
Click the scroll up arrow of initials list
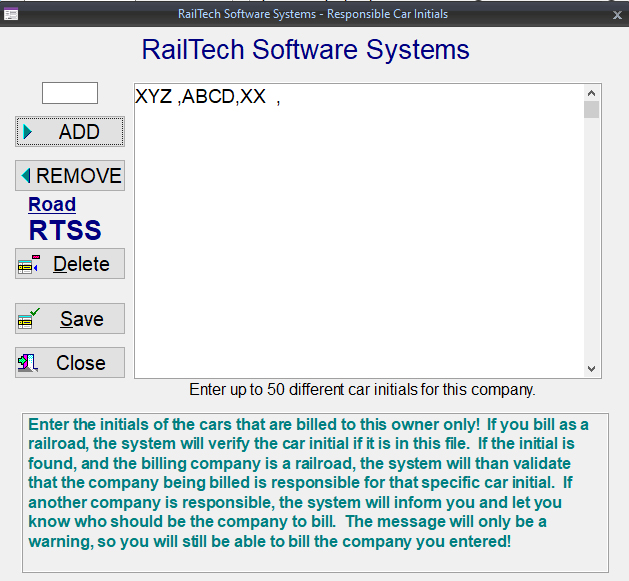[x=591, y=92]
